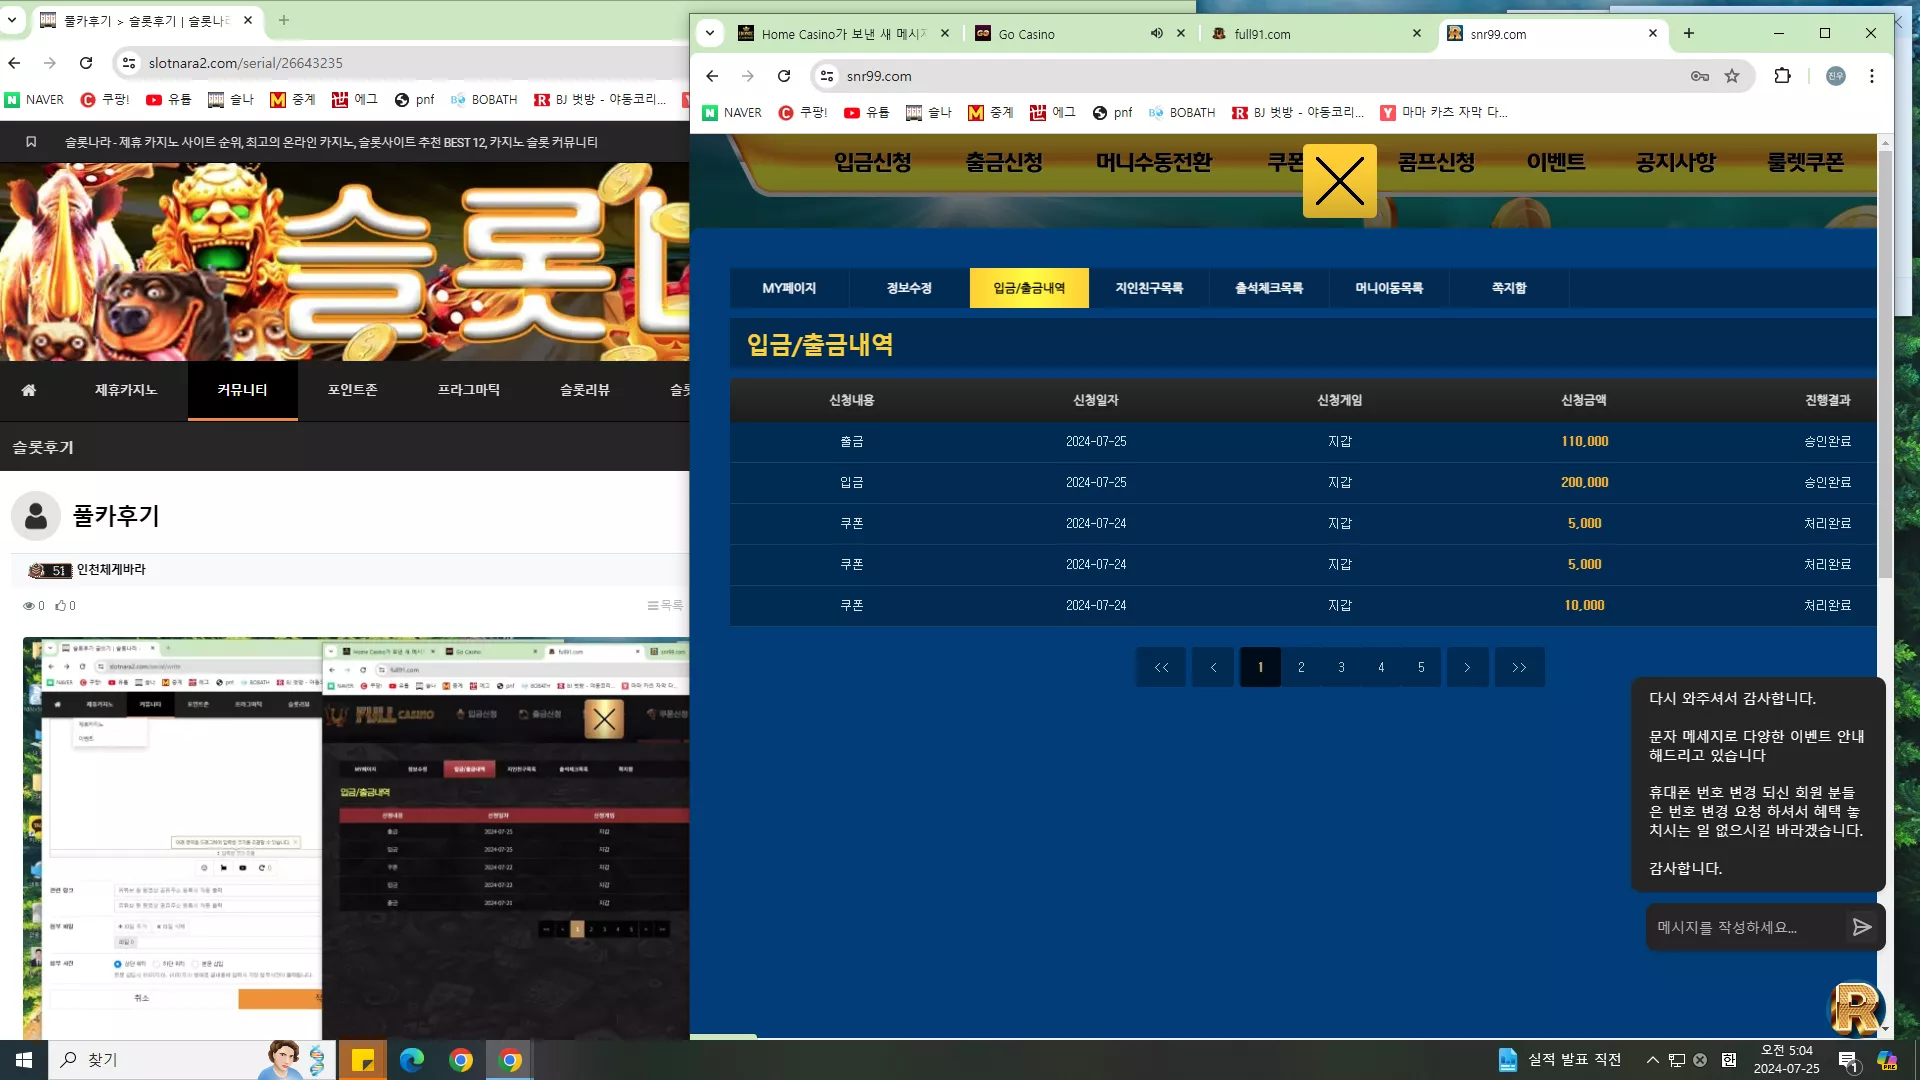Screen dimensions: 1920x1080
Task: Open 유튭 bookmark in snr99 window
Action: 866,113
